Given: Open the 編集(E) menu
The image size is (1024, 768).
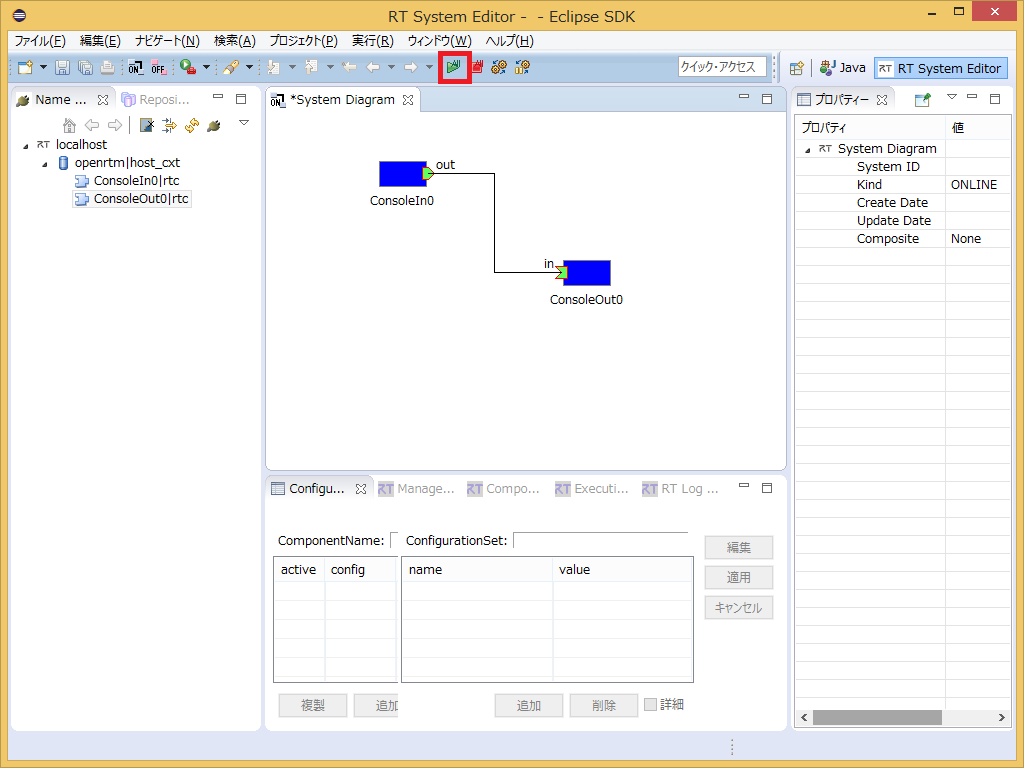Looking at the screenshot, I should pyautogui.click(x=101, y=40).
